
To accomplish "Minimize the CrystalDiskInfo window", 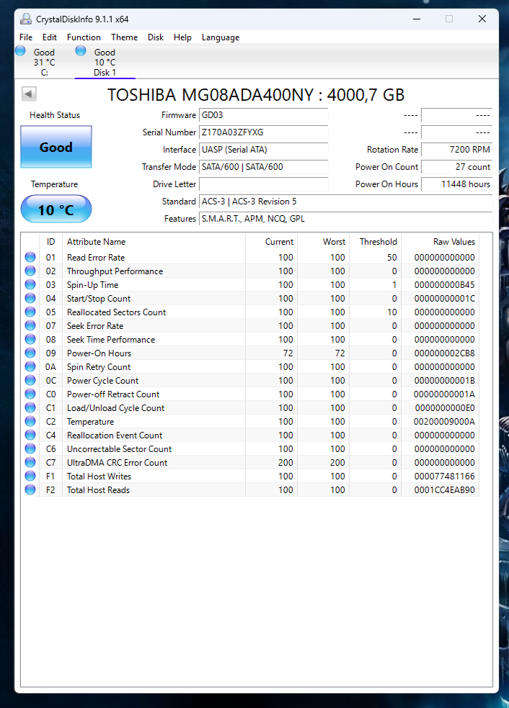I will (x=416, y=19).
